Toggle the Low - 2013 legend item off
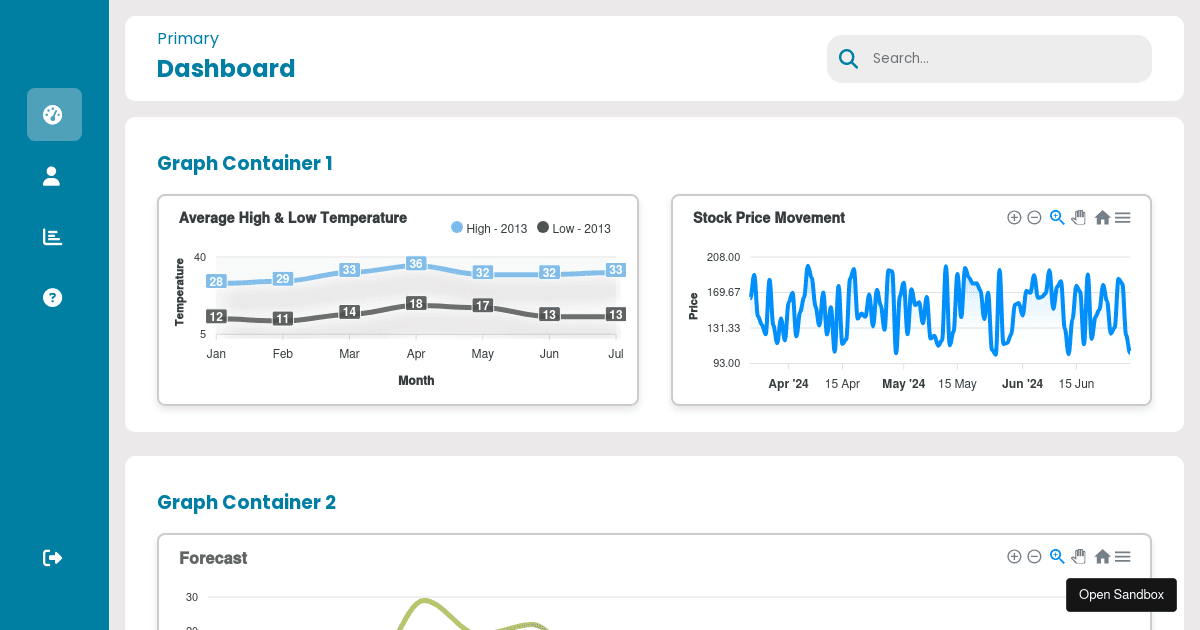Screen dimensions: 1200x630 pyautogui.click(x=573, y=228)
